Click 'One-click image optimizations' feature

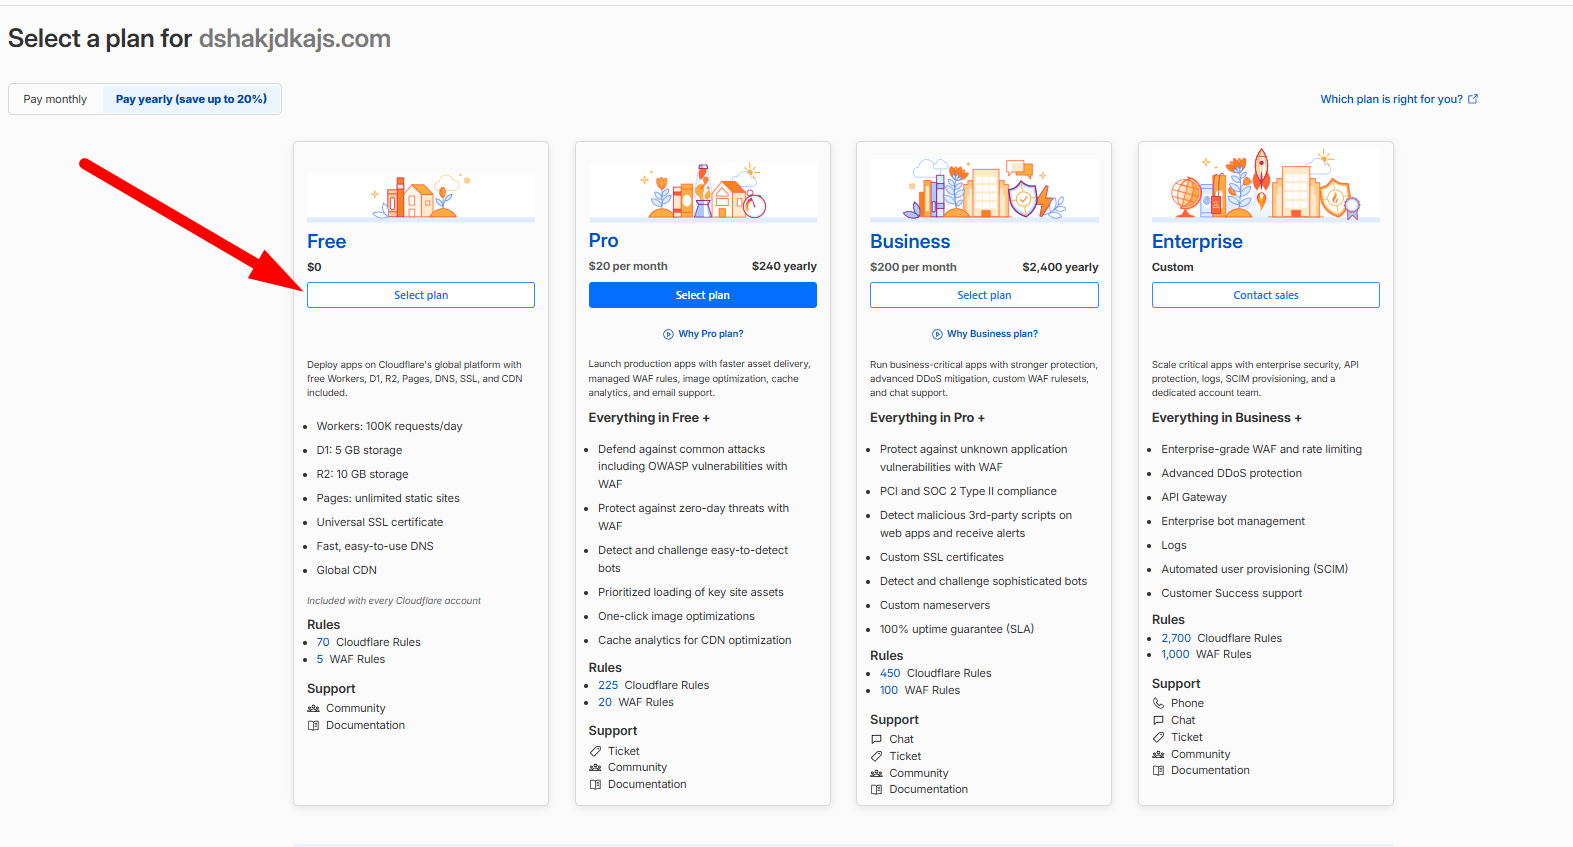(676, 617)
